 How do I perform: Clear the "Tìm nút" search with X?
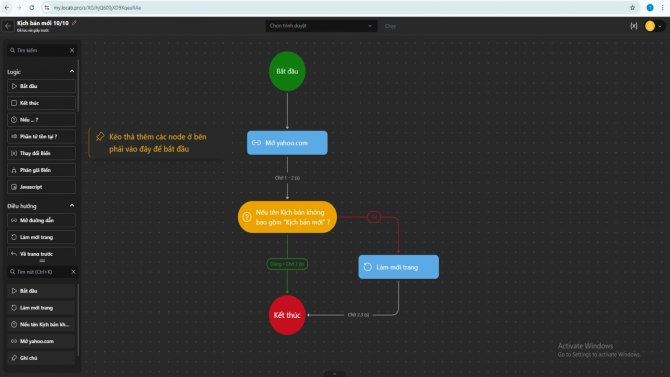[x=73, y=272]
